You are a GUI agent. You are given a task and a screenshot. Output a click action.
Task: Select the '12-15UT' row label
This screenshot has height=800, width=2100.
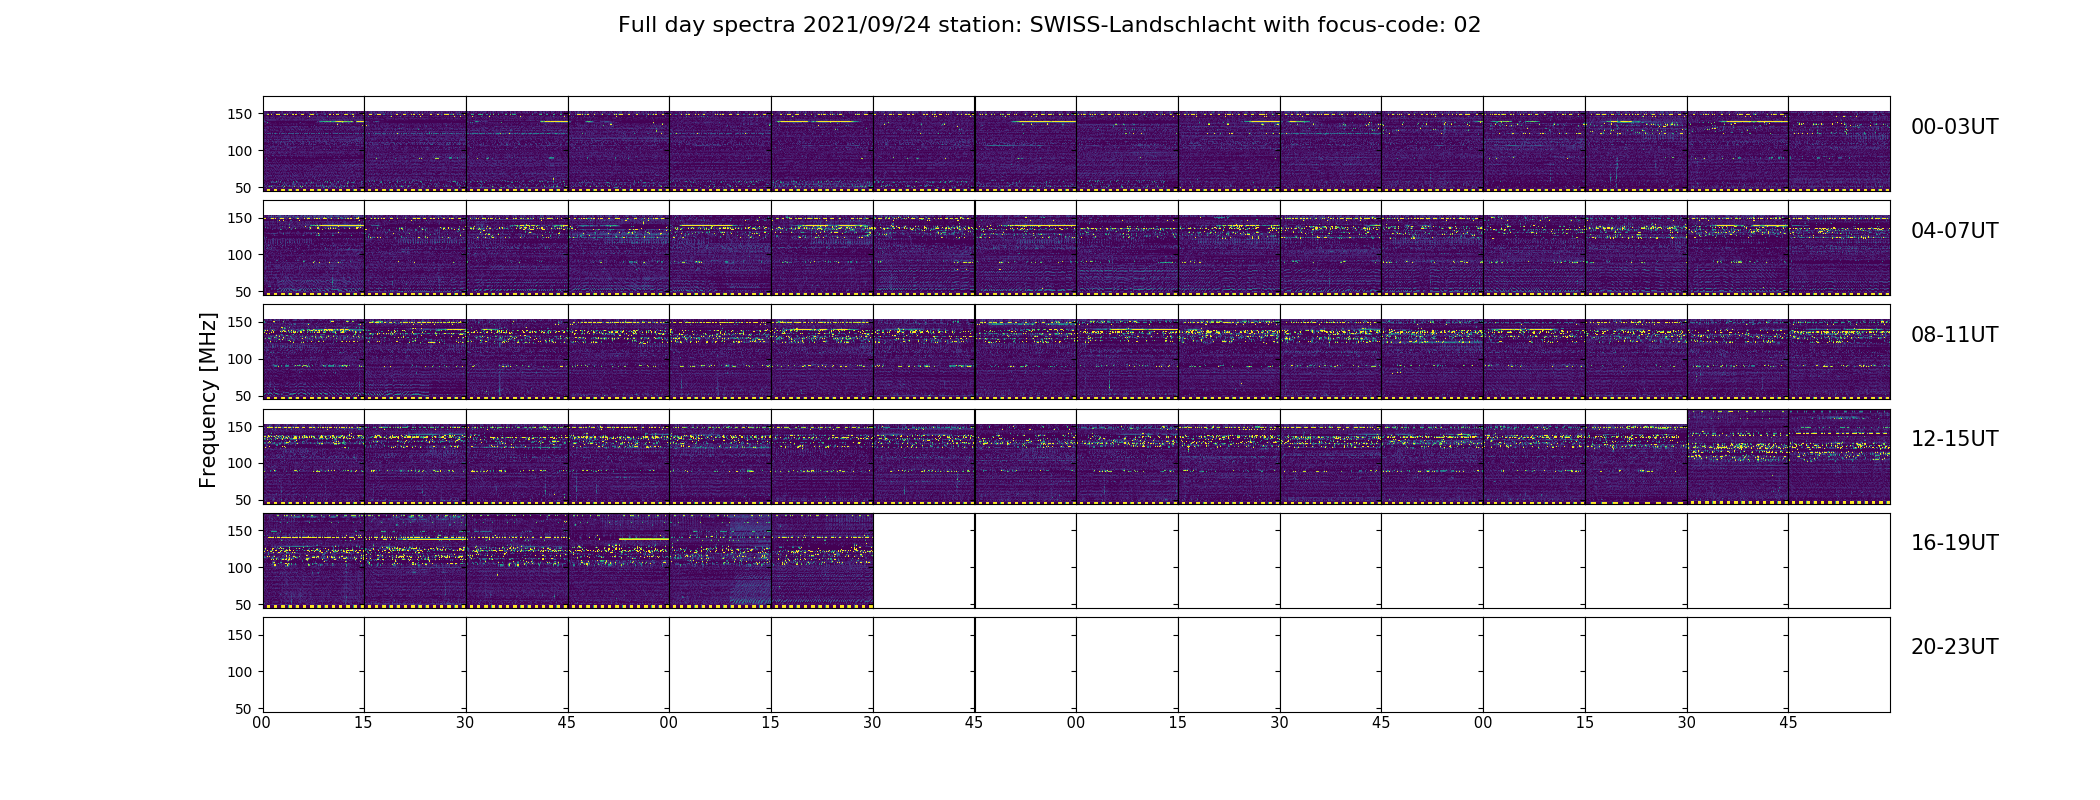[1954, 439]
